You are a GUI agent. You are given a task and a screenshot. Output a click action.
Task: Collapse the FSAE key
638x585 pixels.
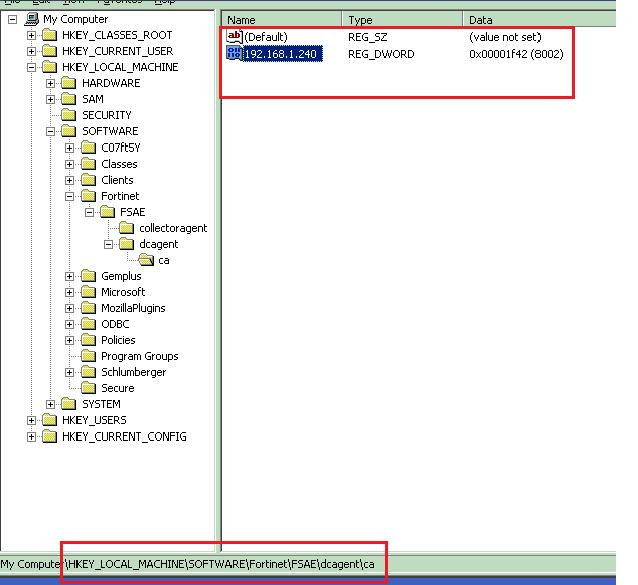pyautogui.click(x=89, y=212)
